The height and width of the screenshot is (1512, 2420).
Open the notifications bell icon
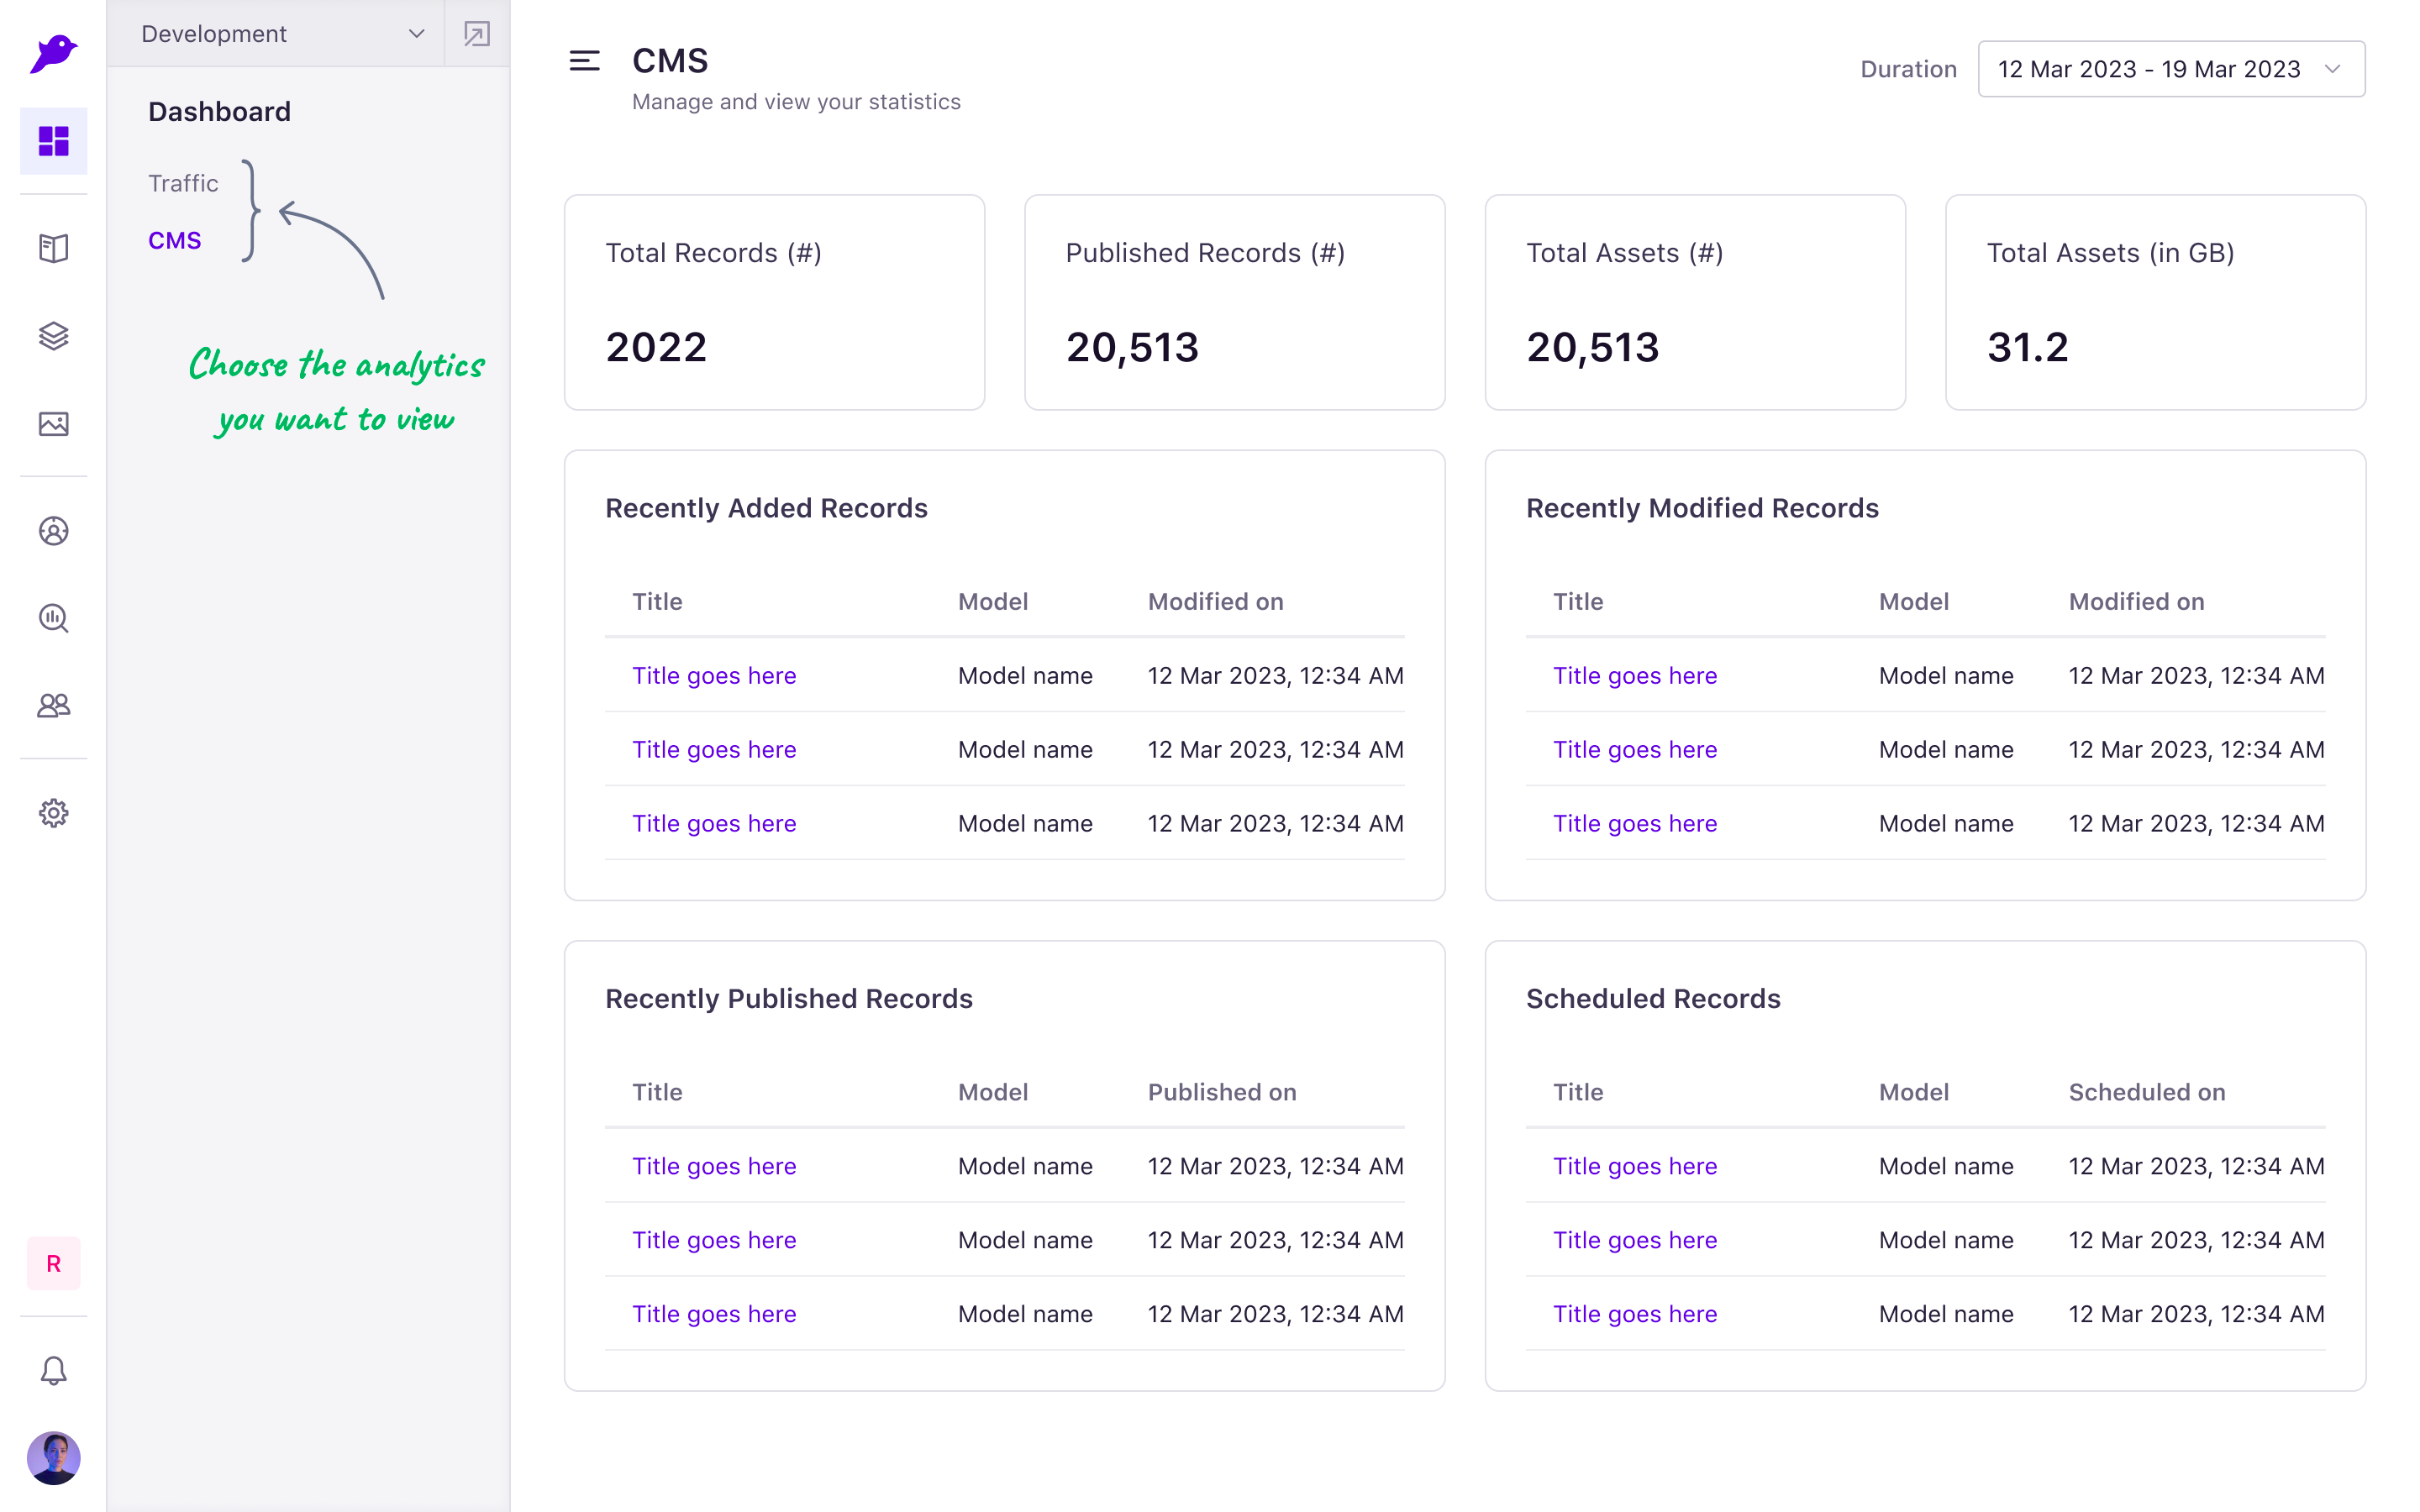point(53,1370)
